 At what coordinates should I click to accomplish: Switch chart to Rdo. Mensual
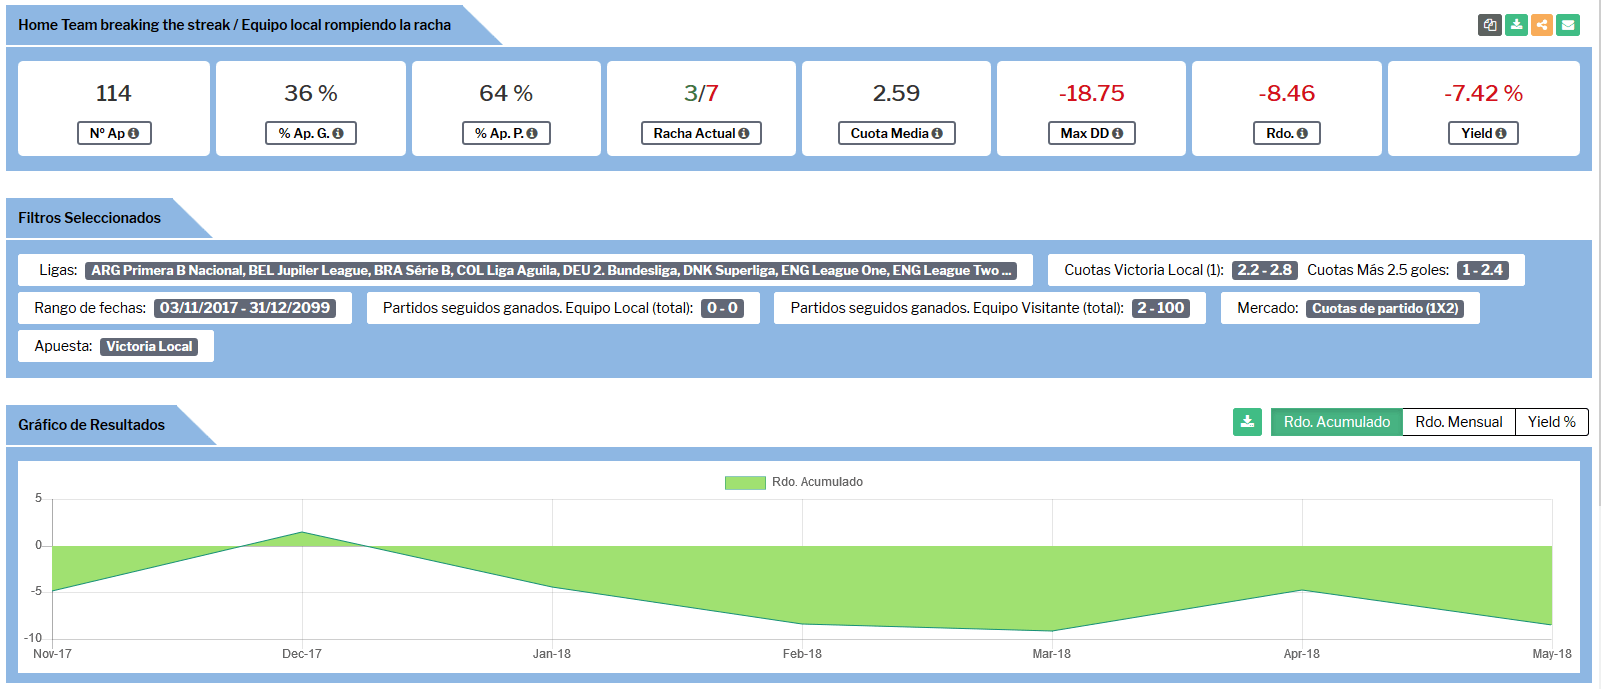[1458, 422]
